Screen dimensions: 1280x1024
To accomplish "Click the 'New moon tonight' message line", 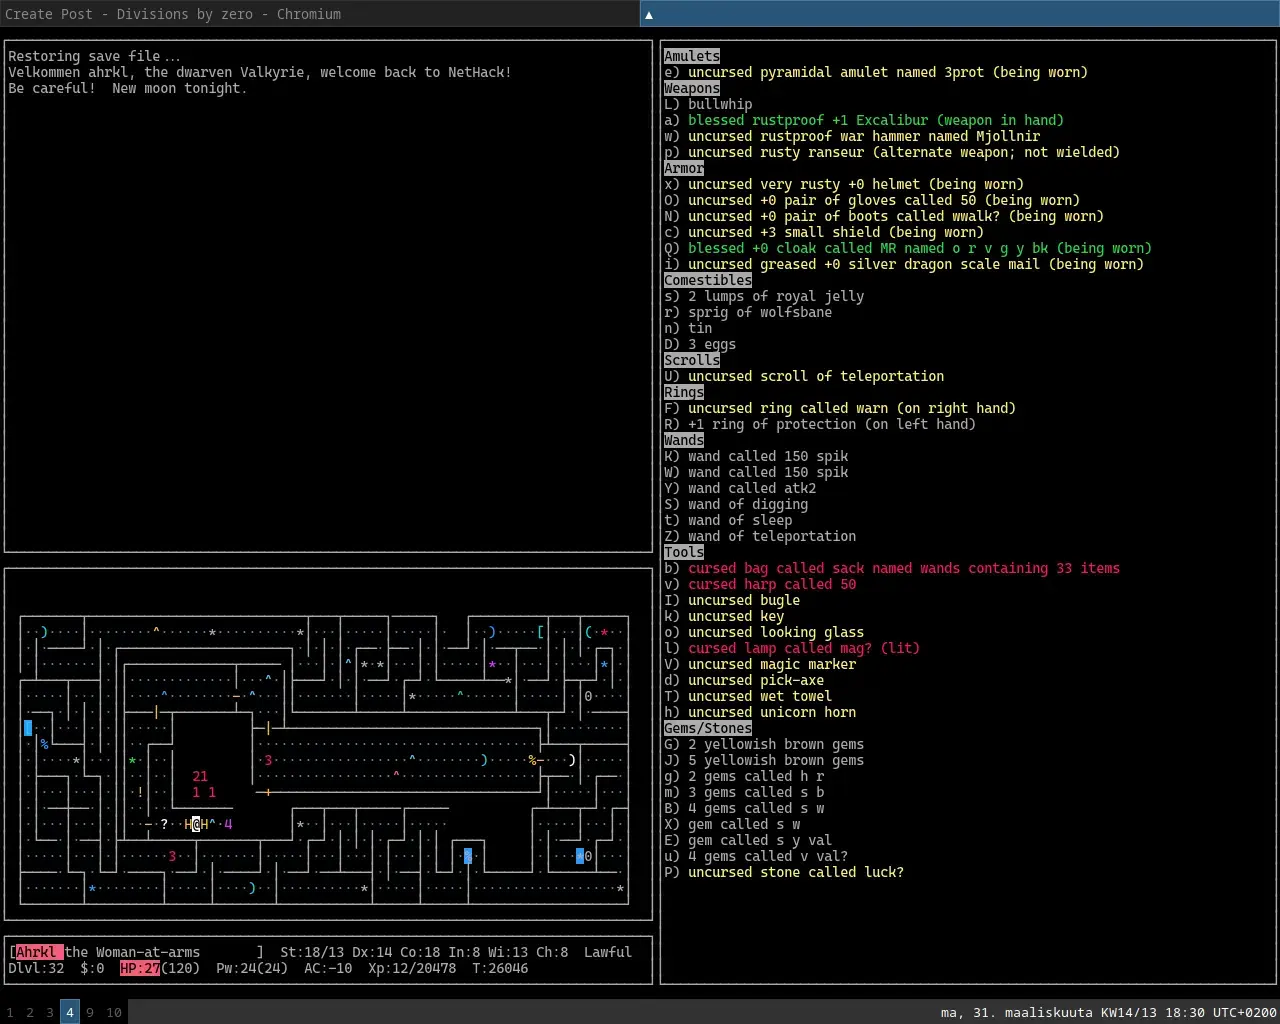I will 128,88.
